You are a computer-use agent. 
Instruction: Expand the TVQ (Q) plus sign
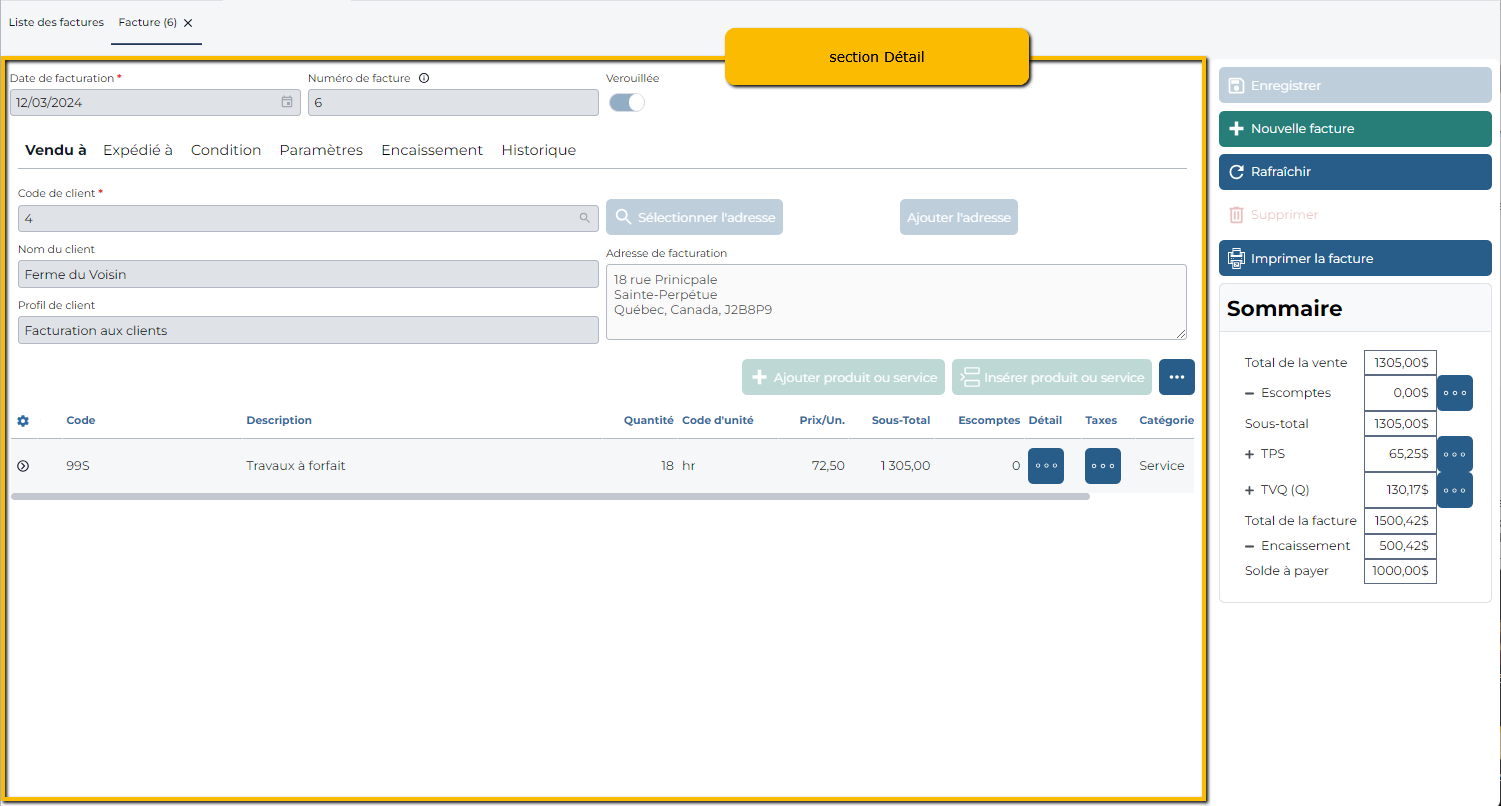click(1249, 490)
